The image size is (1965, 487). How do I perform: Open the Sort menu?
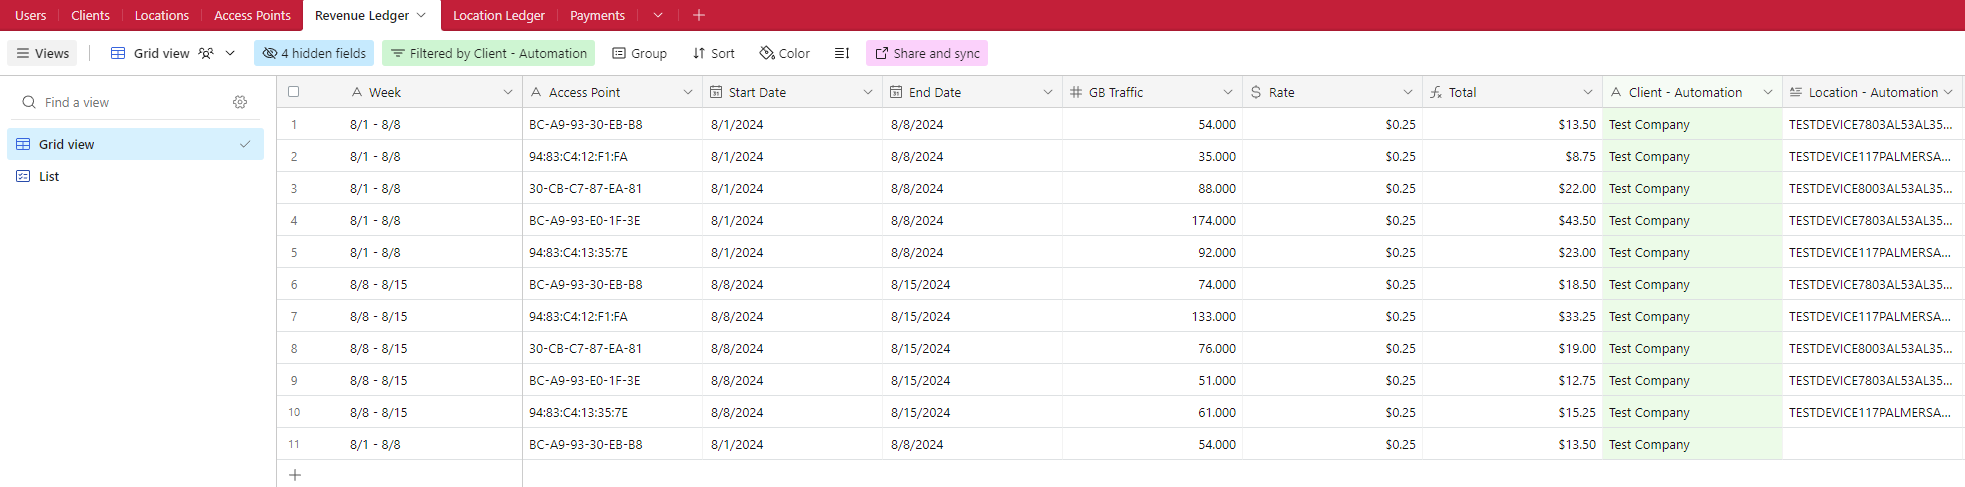713,53
